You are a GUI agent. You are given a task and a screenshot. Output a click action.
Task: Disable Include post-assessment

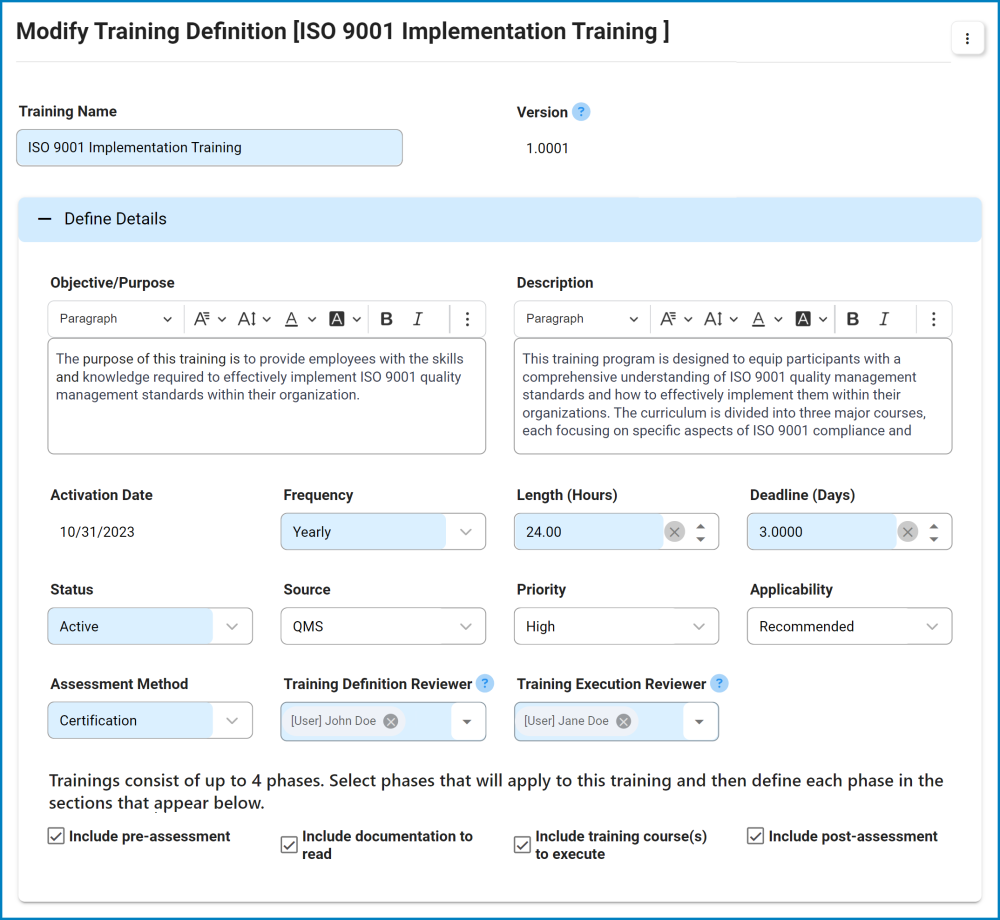tap(755, 836)
